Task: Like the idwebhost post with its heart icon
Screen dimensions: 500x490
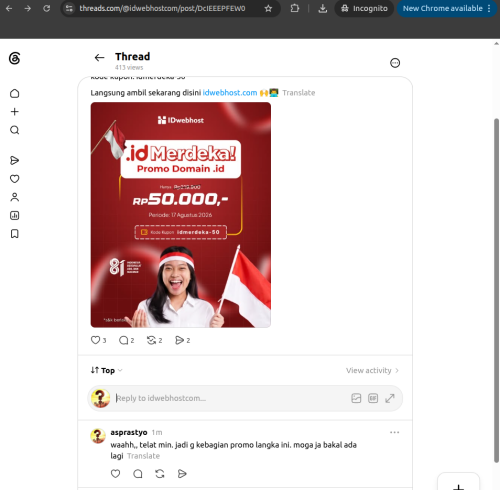Action: point(95,340)
